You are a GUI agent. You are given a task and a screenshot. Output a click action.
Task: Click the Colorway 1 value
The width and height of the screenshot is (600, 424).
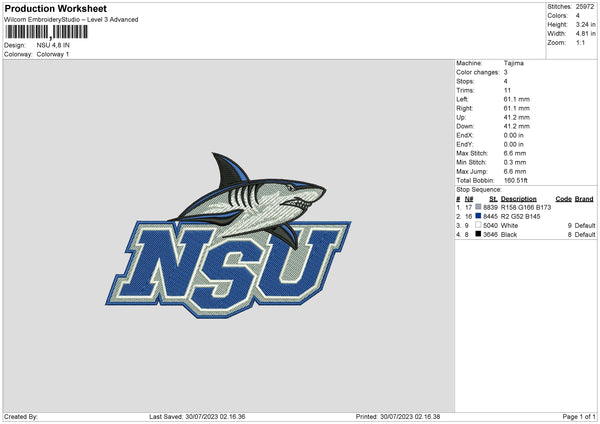pos(53,54)
